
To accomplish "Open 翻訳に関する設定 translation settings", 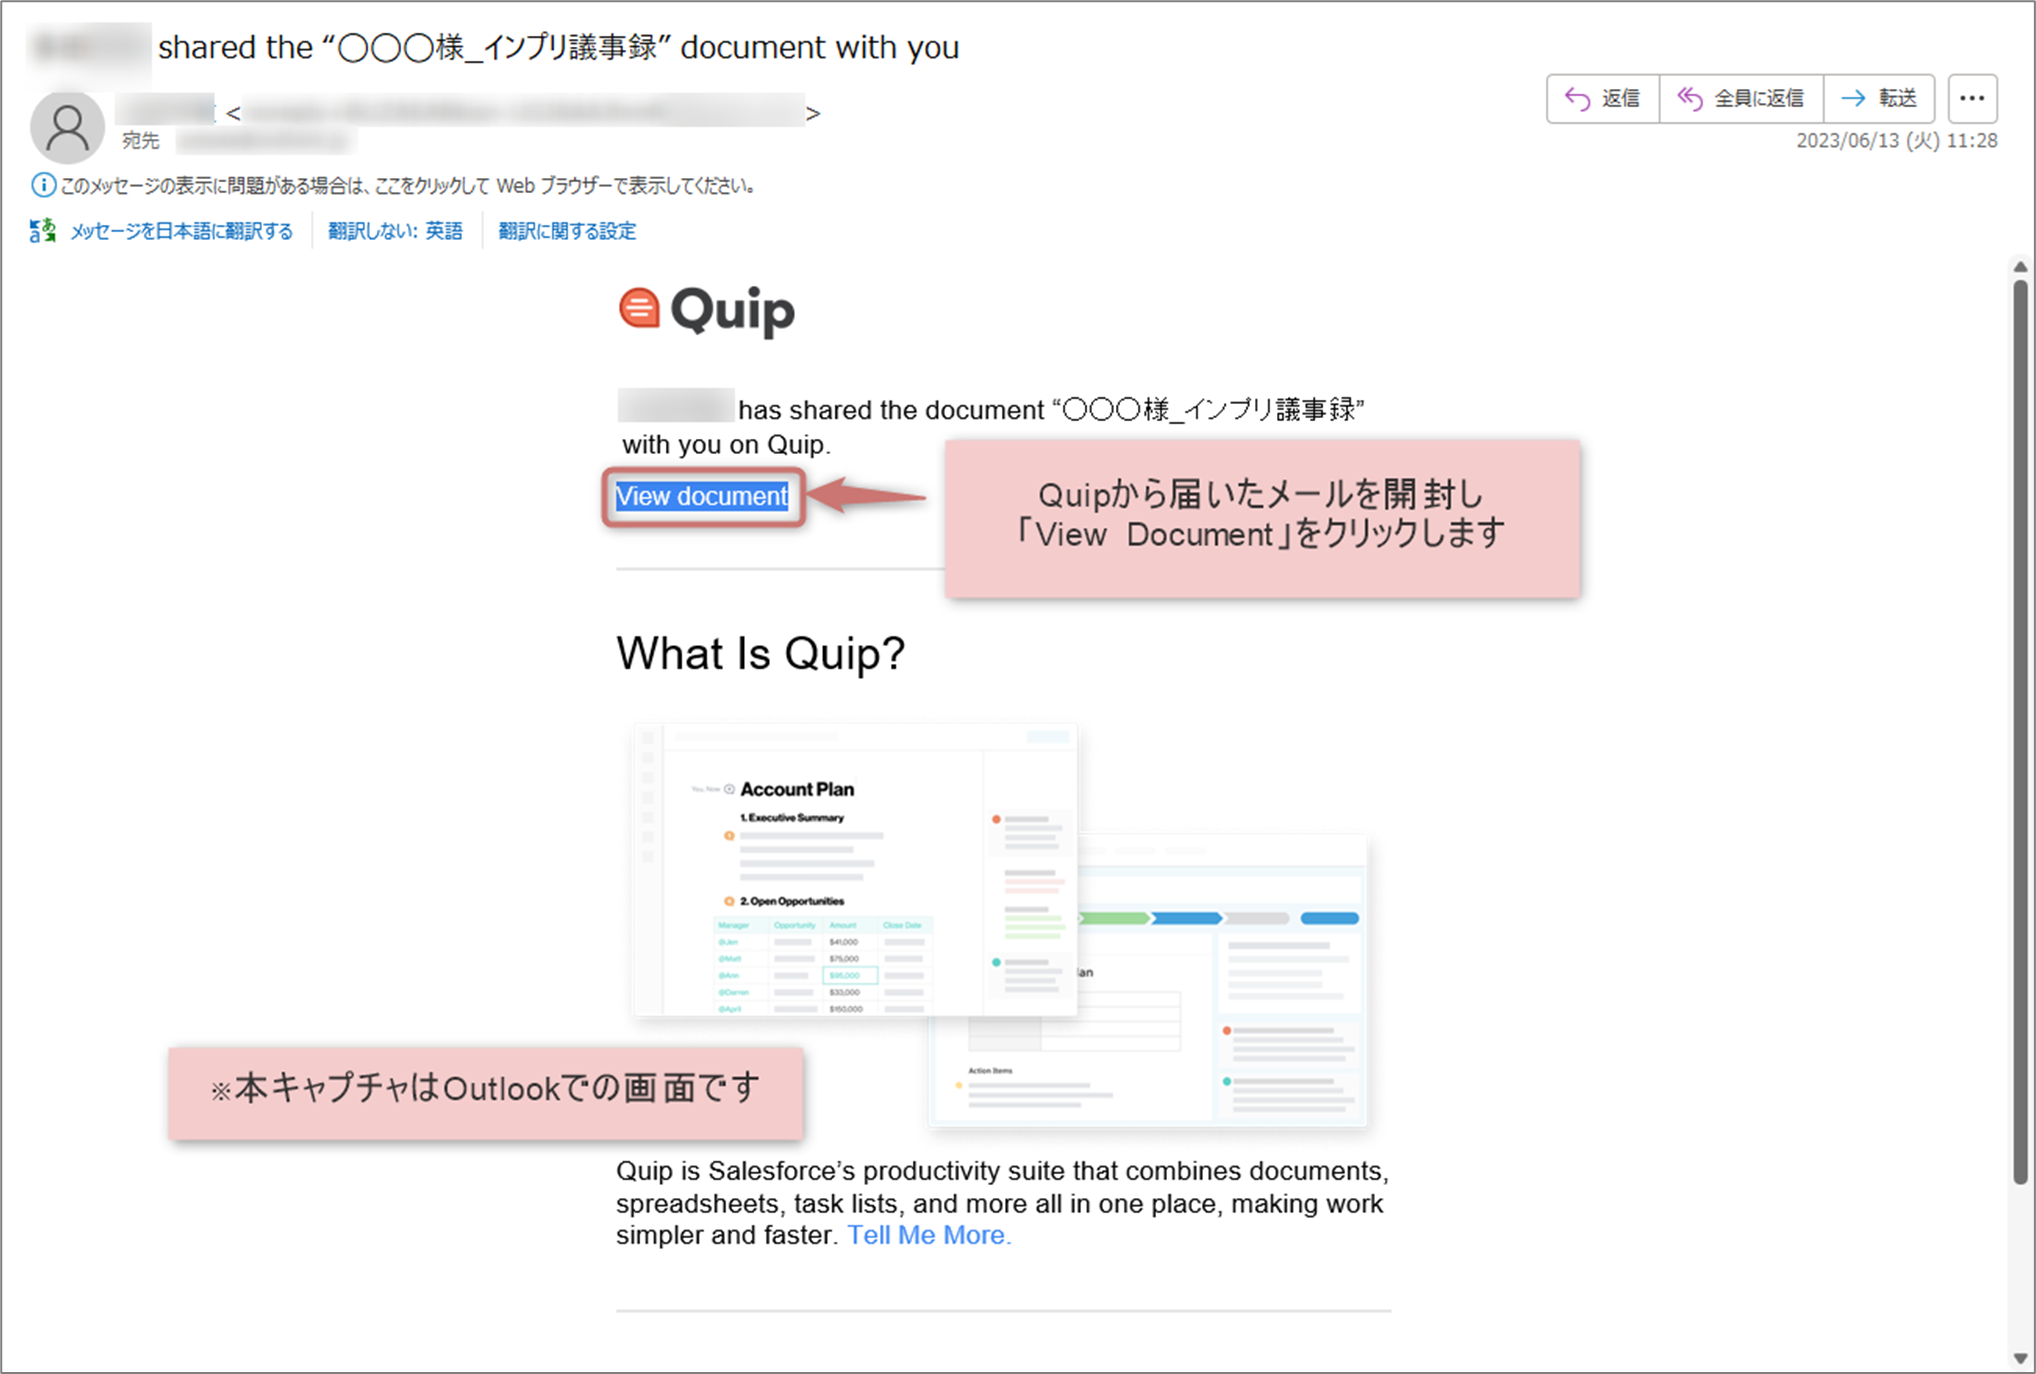I will pos(566,230).
